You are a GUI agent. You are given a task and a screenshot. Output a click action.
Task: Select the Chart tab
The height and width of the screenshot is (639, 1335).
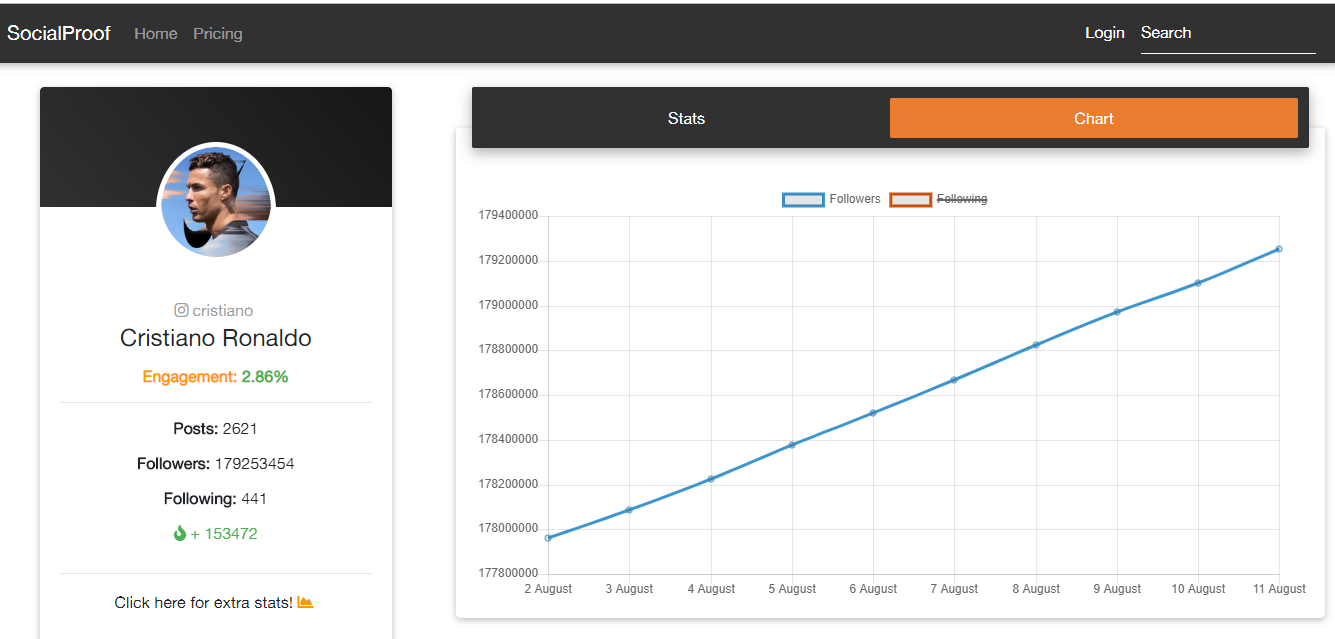1093,117
